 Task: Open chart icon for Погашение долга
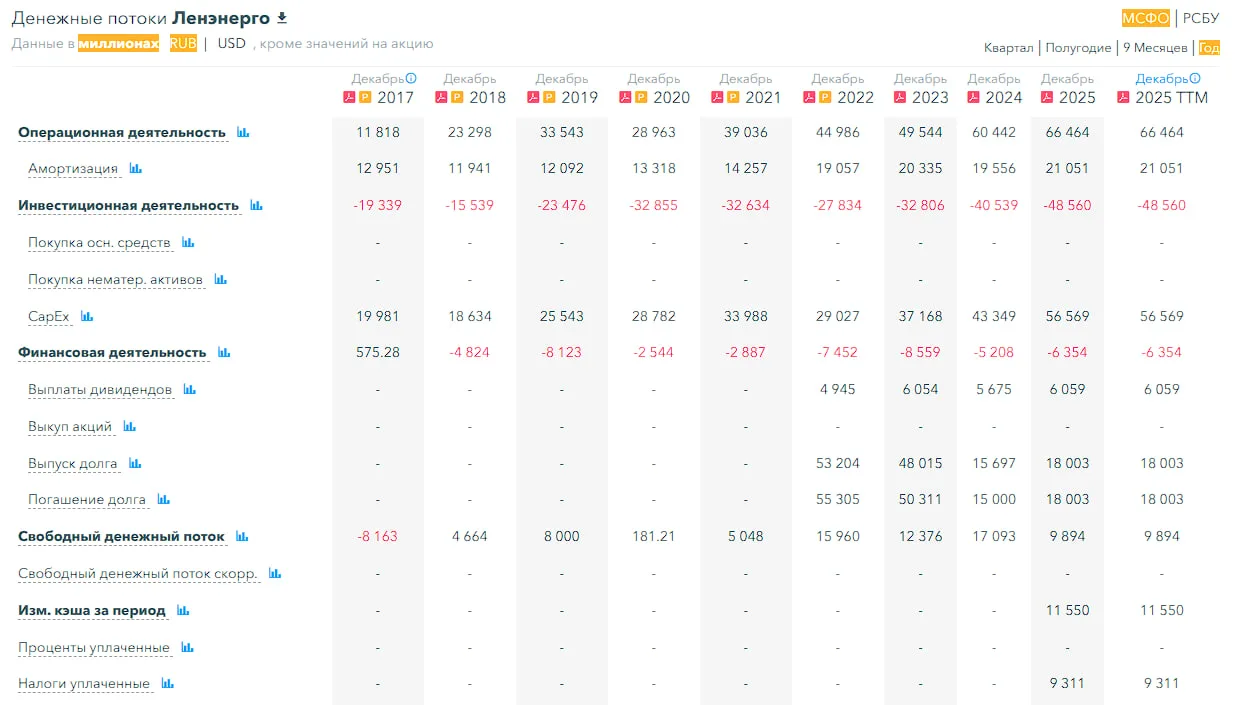pyautogui.click(x=163, y=499)
